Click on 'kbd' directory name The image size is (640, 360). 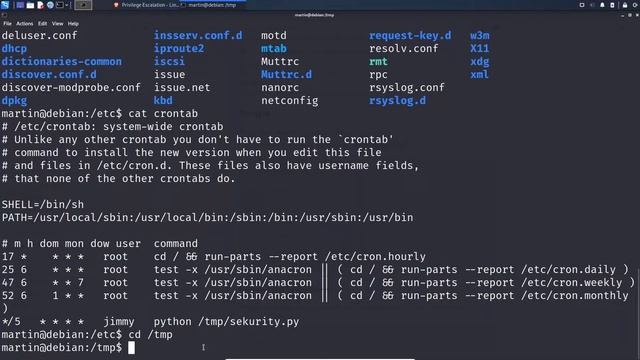pos(163,101)
